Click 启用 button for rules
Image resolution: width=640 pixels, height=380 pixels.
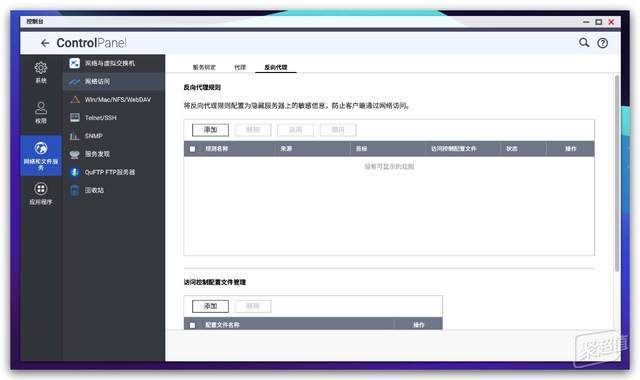point(296,130)
